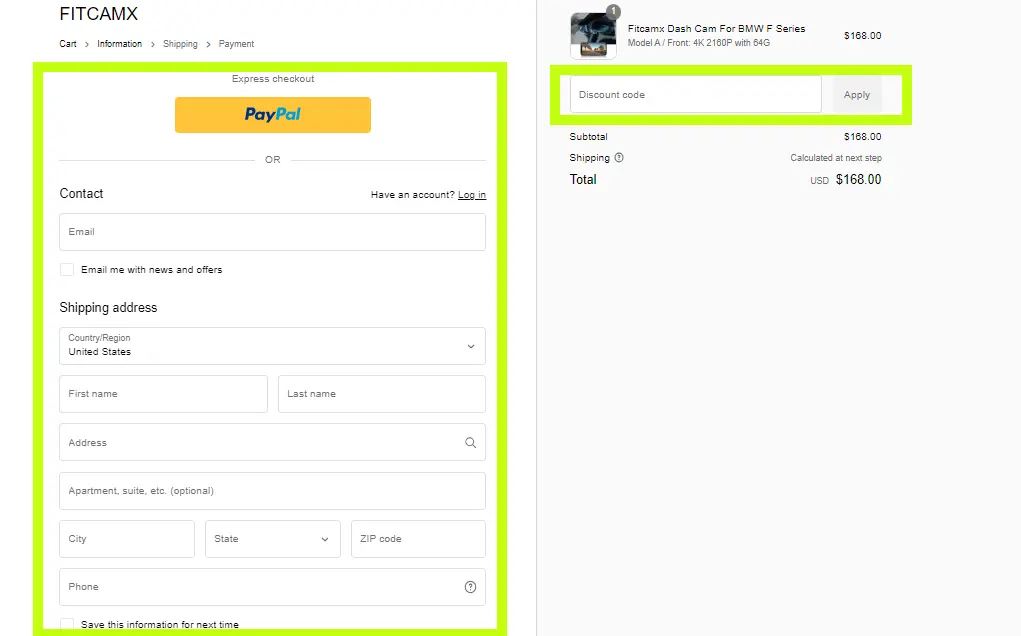This screenshot has width=1021, height=636.
Task: Click the Model A product variant text
Action: click(699, 43)
